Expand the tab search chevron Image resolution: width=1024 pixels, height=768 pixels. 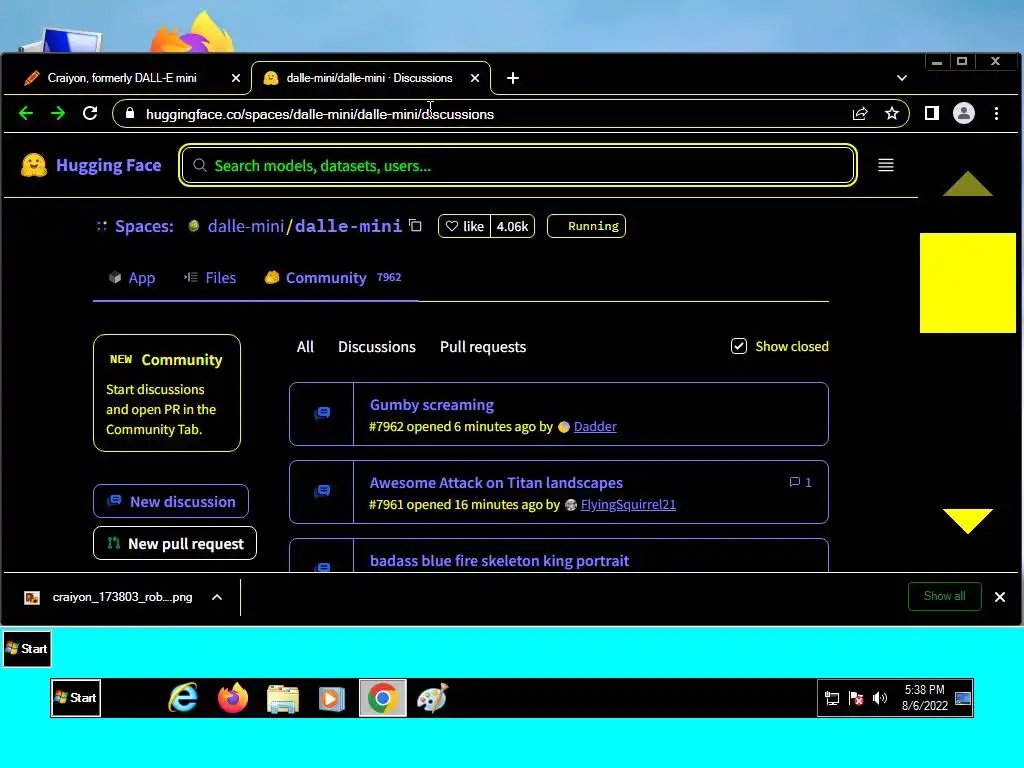tap(902, 78)
